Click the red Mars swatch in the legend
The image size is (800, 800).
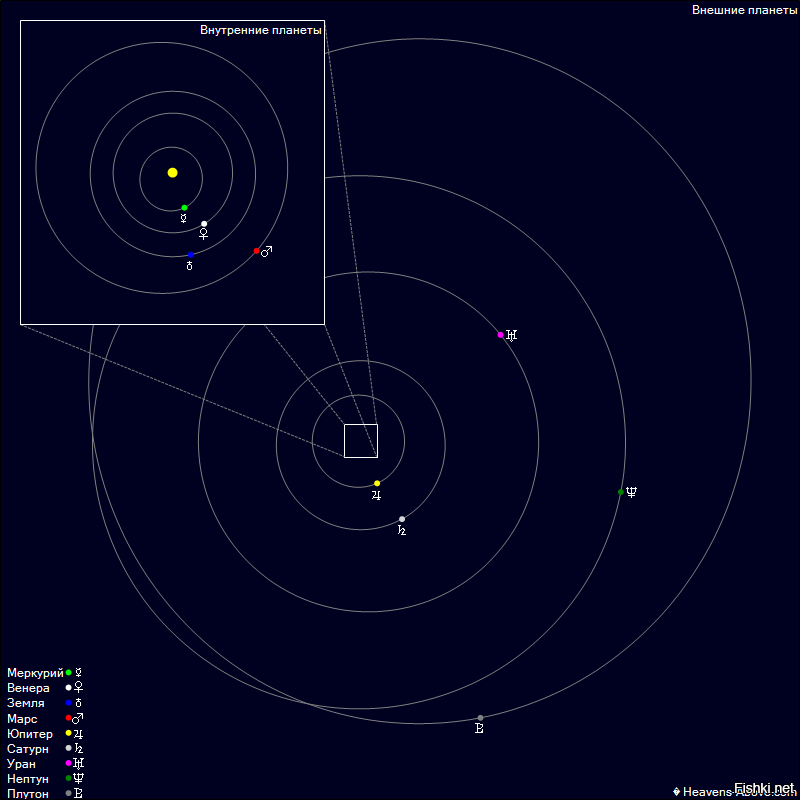[x=68, y=718]
